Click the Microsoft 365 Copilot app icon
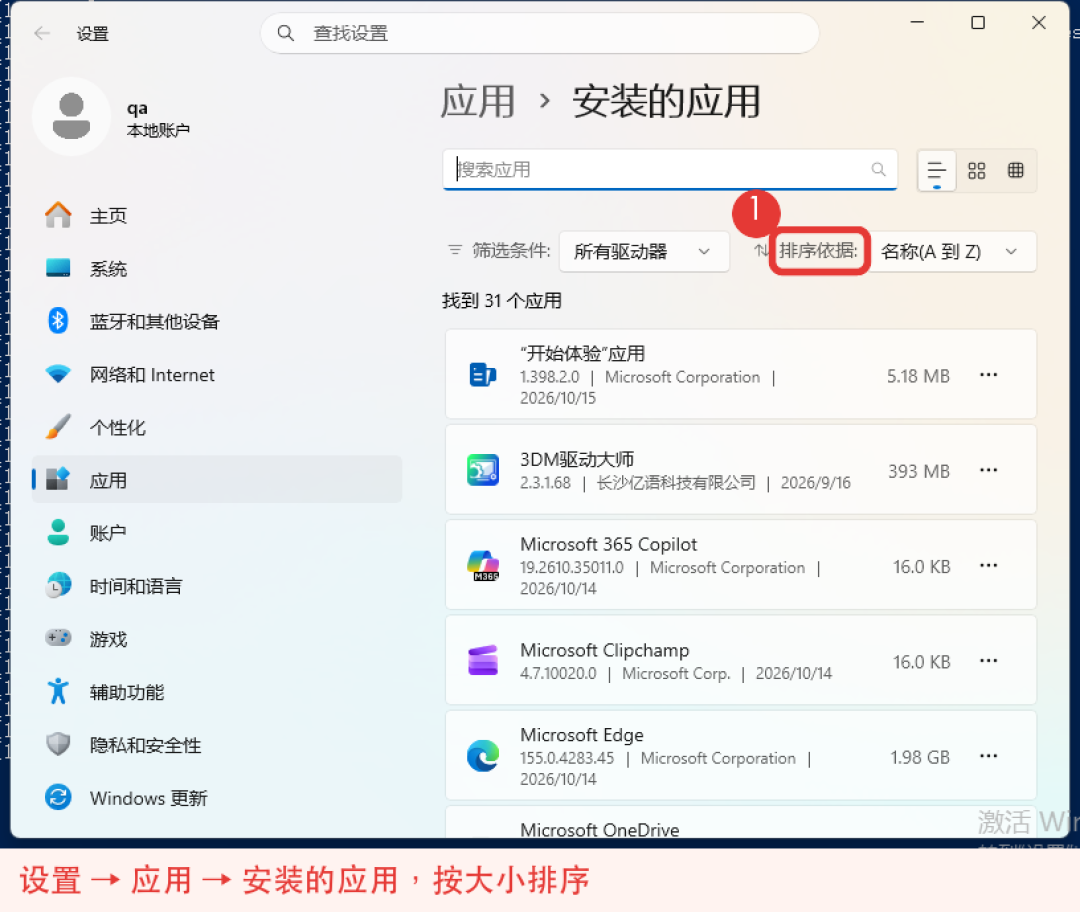Viewport: 1080px width, 912px height. click(483, 566)
